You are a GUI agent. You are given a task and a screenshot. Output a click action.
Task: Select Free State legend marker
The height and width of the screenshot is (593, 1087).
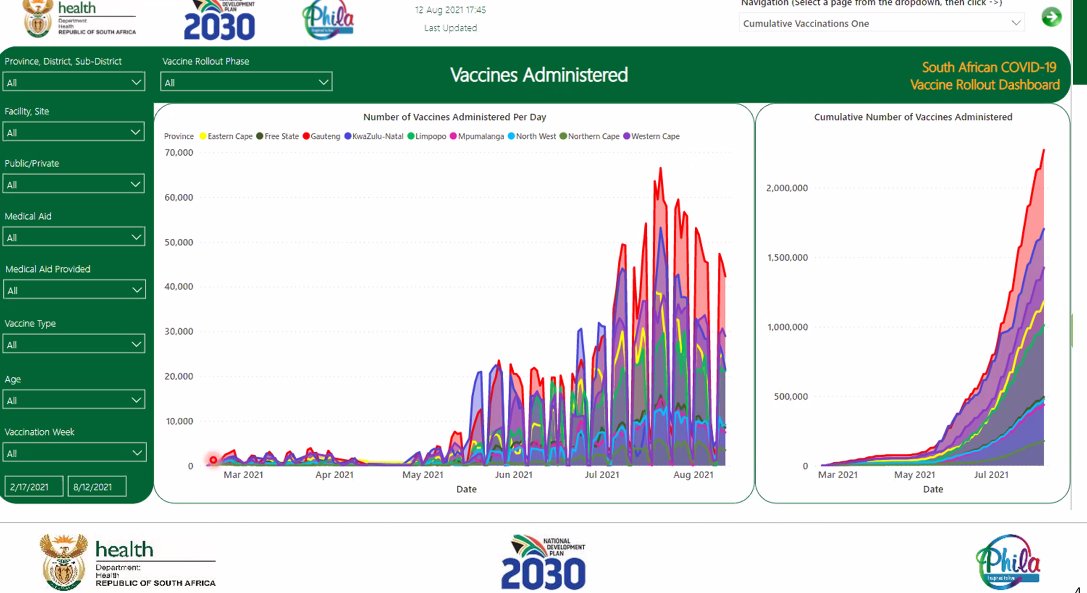pos(260,137)
